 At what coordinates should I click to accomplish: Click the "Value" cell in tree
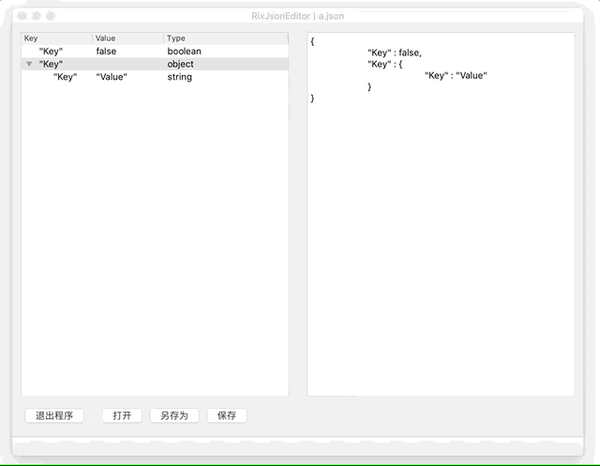pos(111,77)
